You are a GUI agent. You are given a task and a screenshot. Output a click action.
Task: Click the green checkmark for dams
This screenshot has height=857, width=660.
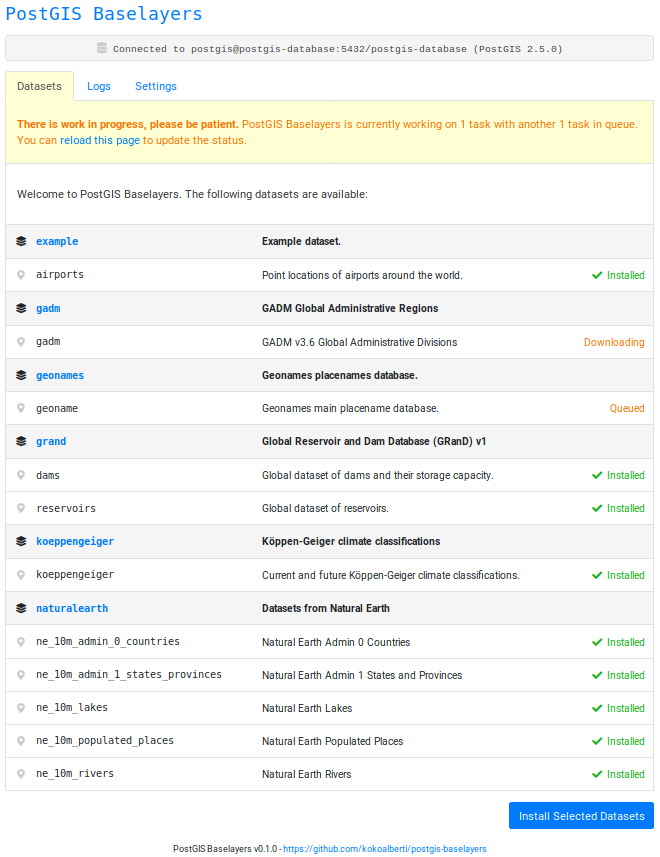[597, 476]
